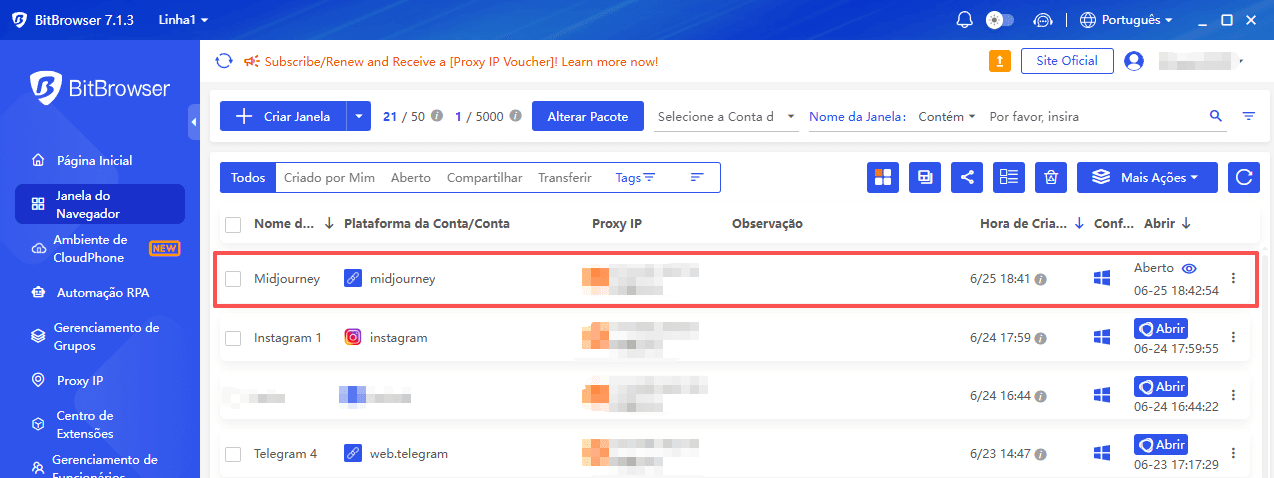Click the refresh list button

tap(1244, 177)
